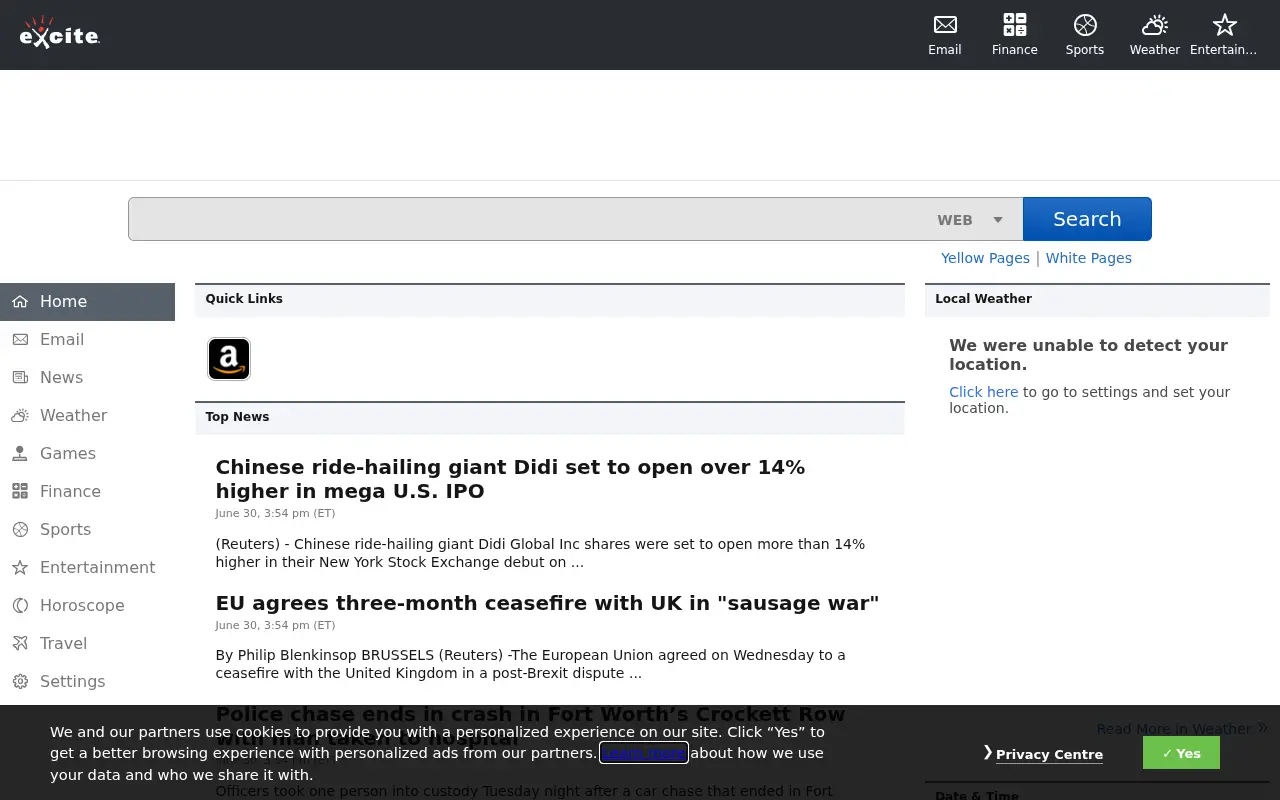Click the airplane icon beside sidebar Travel
This screenshot has width=1280, height=800.
(x=20, y=644)
